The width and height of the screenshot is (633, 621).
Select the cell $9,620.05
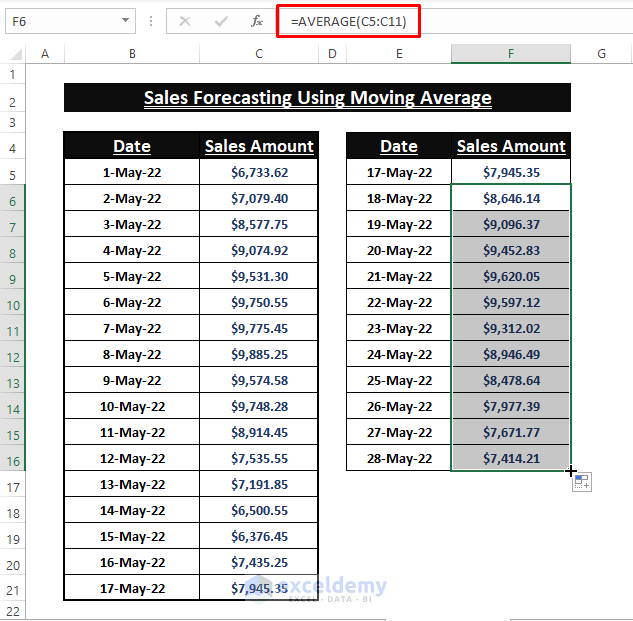click(511, 277)
